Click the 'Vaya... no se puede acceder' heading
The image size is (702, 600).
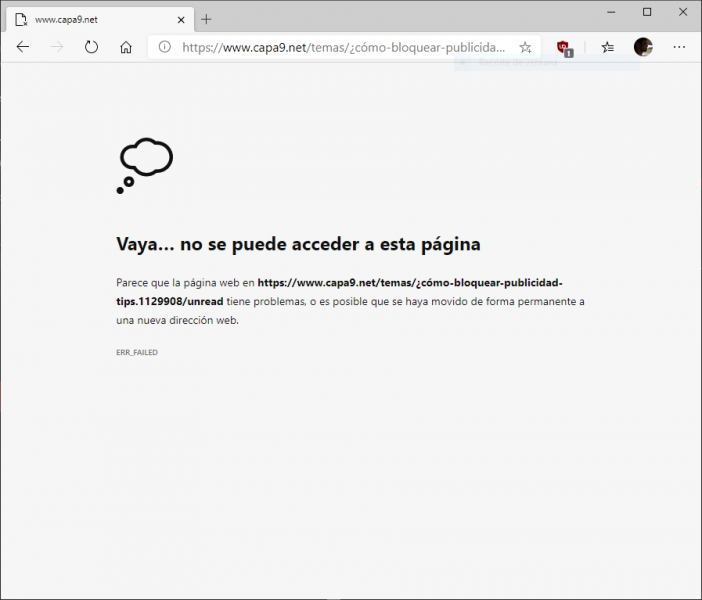pyautogui.click(x=298, y=244)
